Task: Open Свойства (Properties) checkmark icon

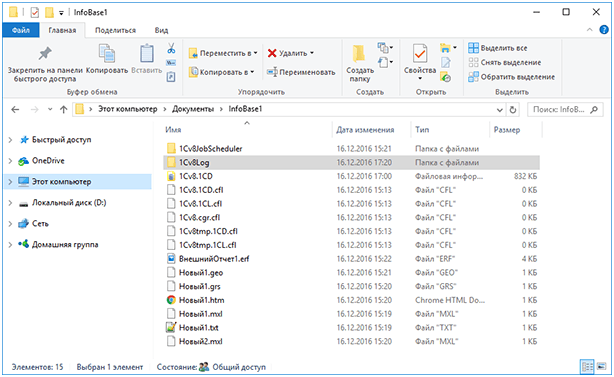Action: pos(420,54)
